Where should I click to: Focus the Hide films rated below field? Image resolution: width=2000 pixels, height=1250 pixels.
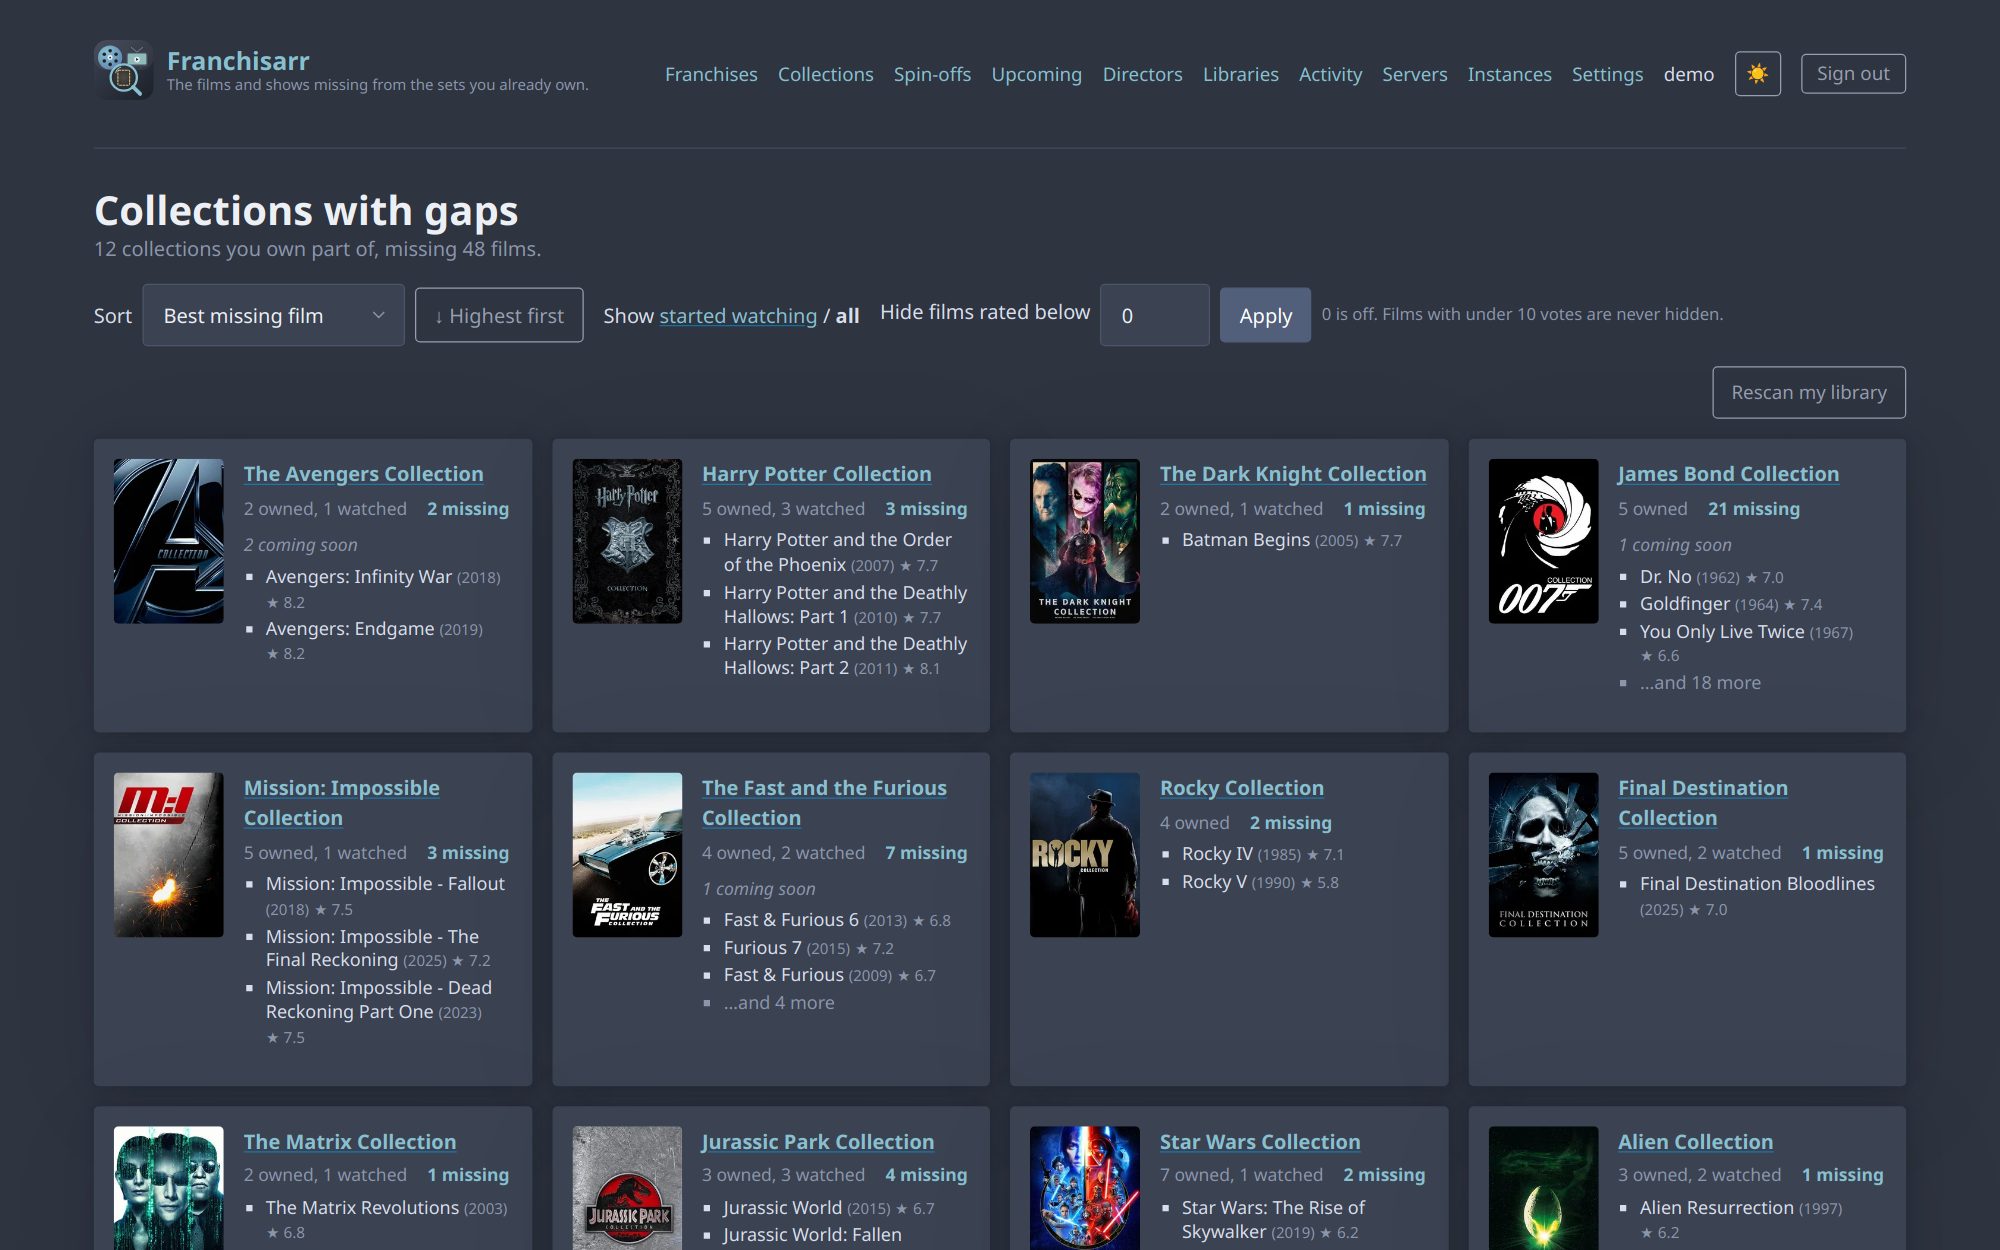click(x=1154, y=315)
